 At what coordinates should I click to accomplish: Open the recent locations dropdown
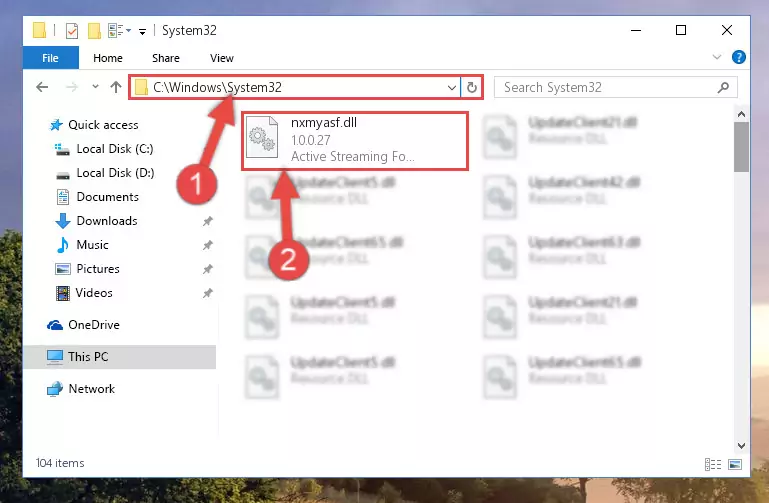[x=95, y=87]
